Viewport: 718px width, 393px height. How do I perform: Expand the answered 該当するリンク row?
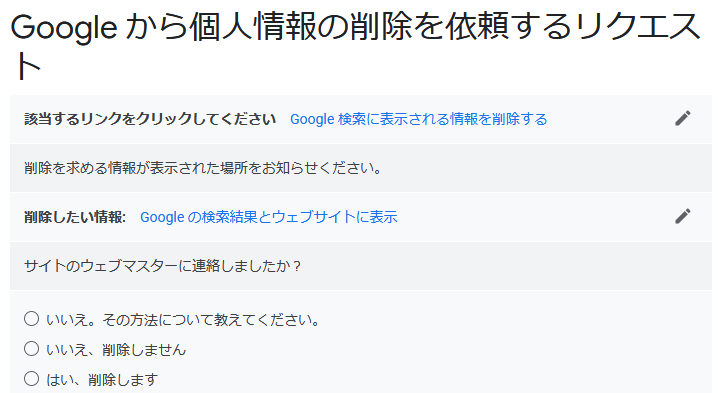[x=361, y=119]
